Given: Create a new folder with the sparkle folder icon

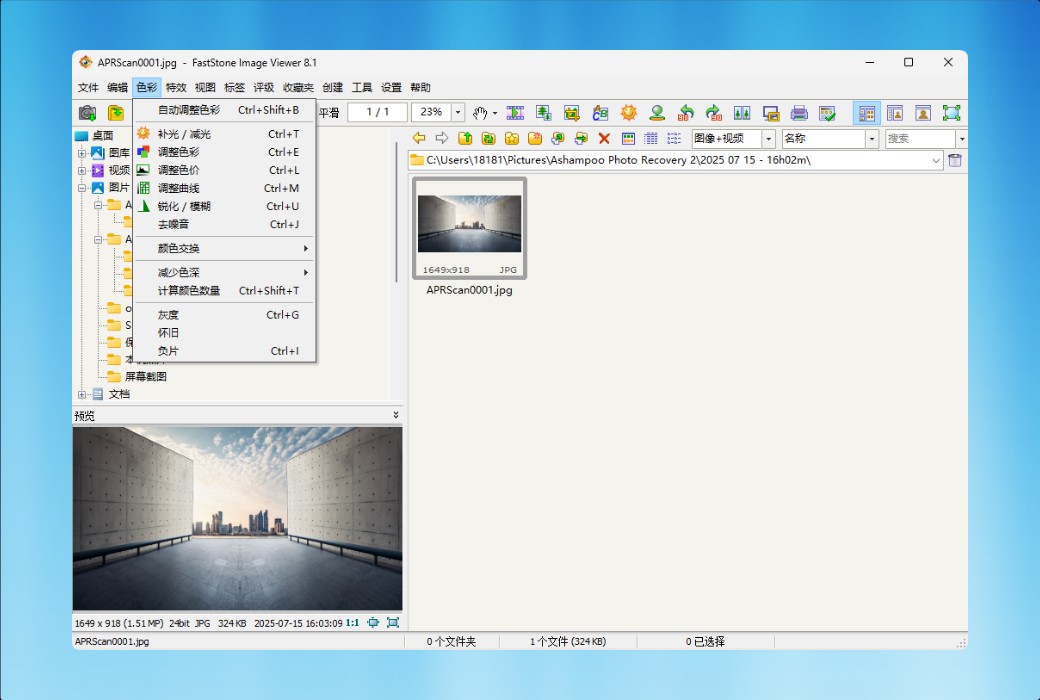Looking at the screenshot, I should (x=535, y=138).
